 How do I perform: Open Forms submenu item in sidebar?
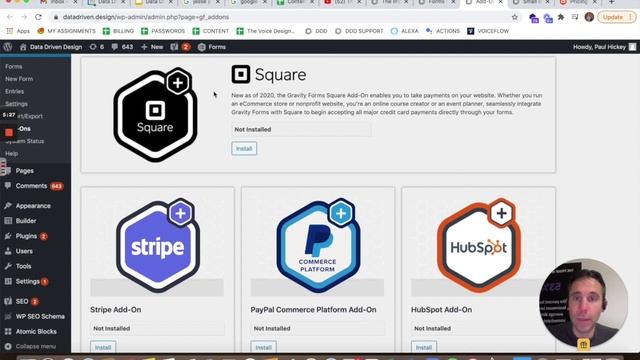click(13, 66)
